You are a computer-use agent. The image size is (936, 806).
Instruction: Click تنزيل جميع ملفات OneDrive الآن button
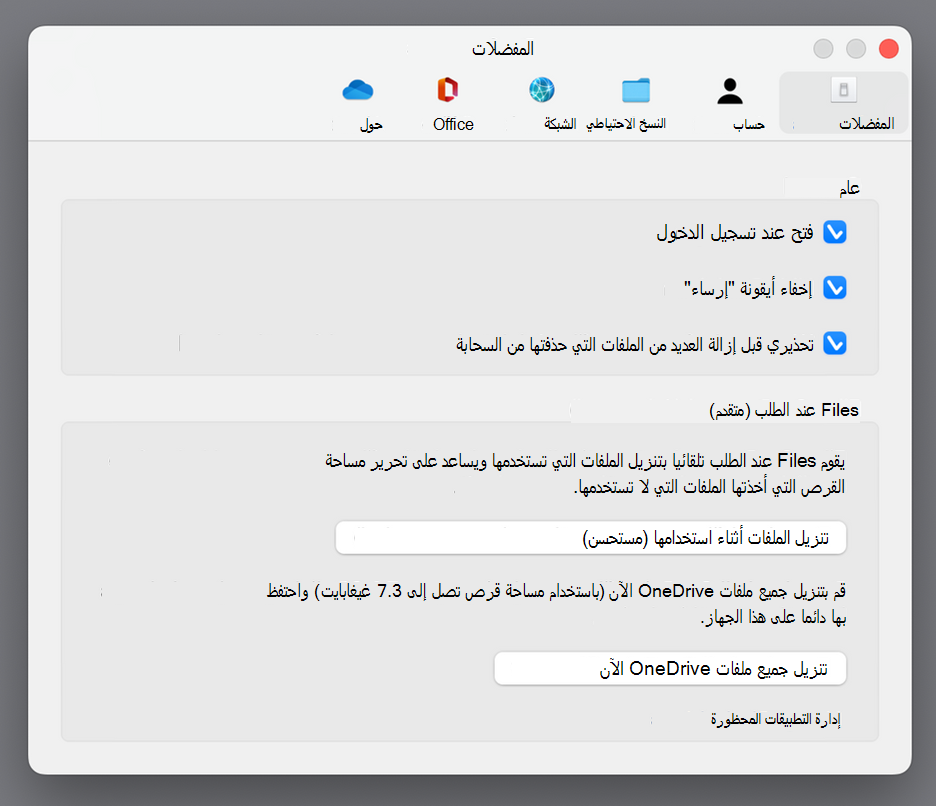pyautogui.click(x=670, y=668)
